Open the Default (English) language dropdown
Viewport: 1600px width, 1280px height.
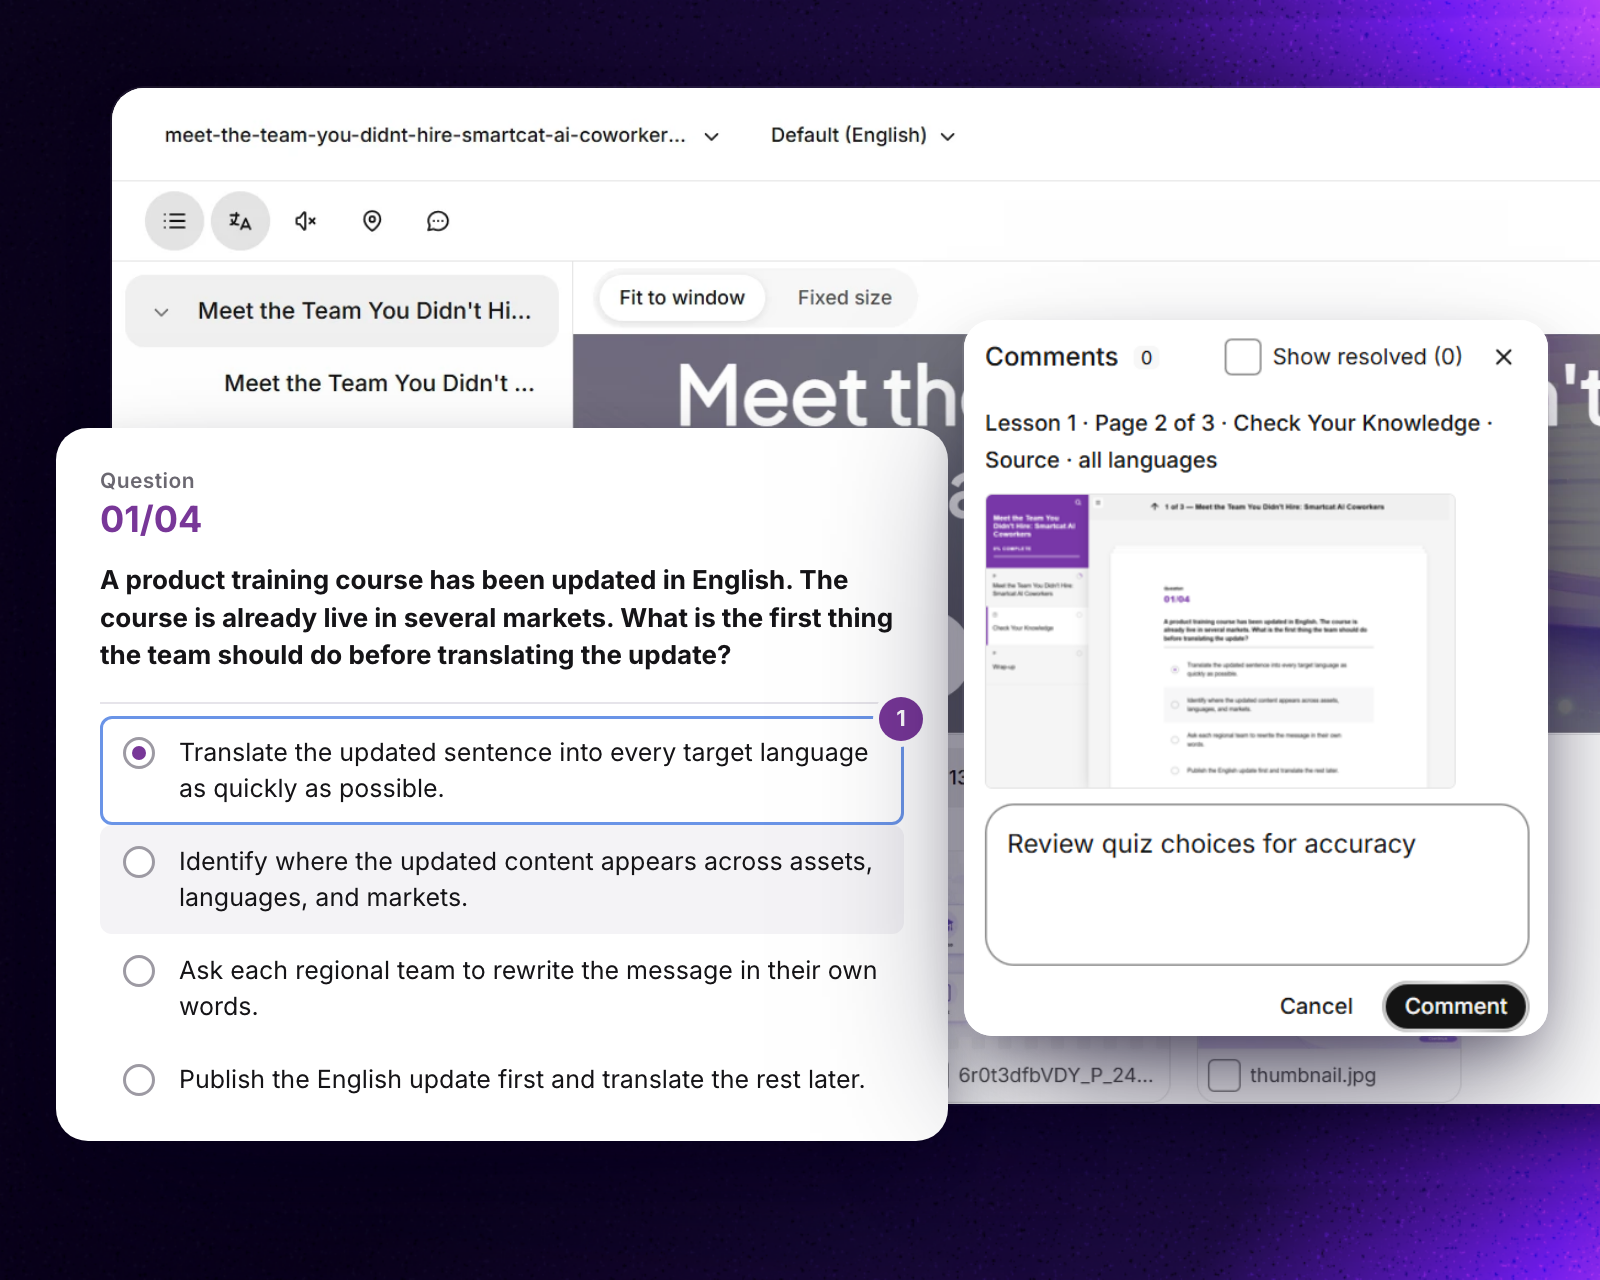(863, 135)
